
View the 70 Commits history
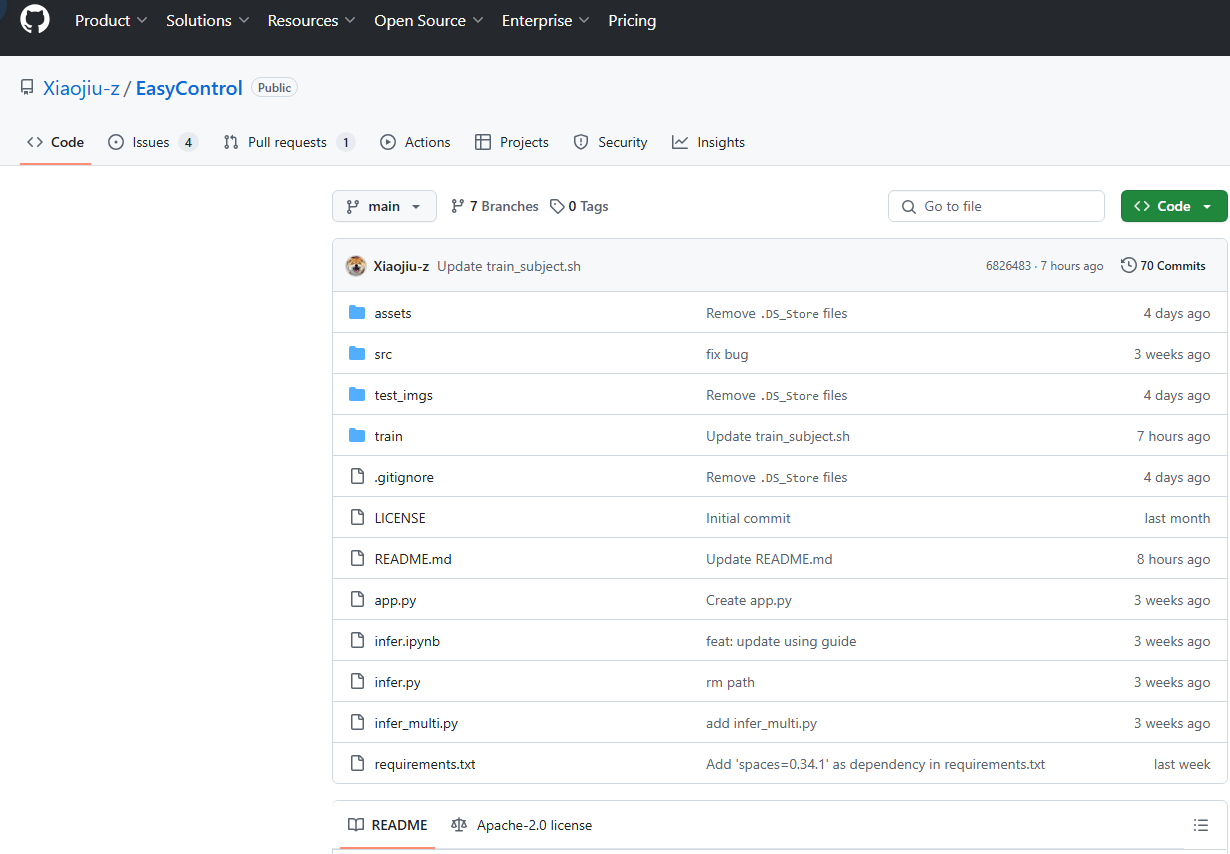pos(1163,266)
